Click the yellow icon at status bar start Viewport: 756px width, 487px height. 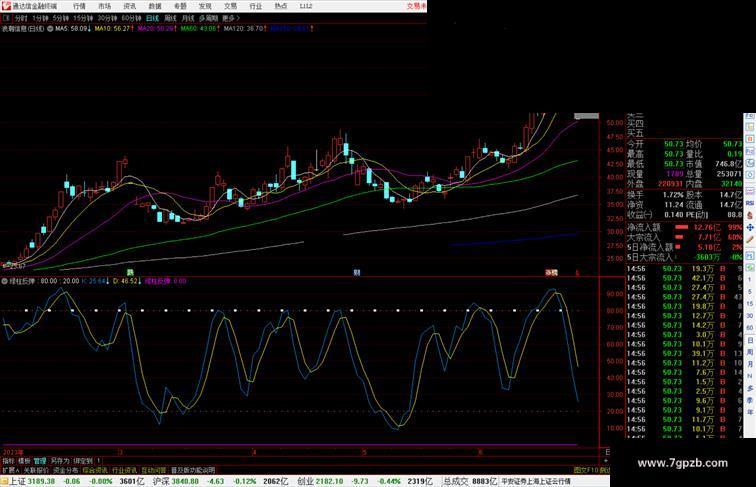pyautogui.click(x=4, y=481)
